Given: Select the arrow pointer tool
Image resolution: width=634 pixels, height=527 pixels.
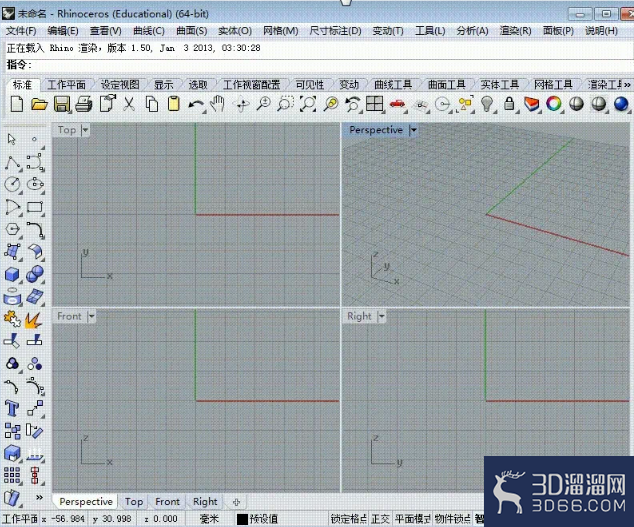Looking at the screenshot, I should pos(12,139).
